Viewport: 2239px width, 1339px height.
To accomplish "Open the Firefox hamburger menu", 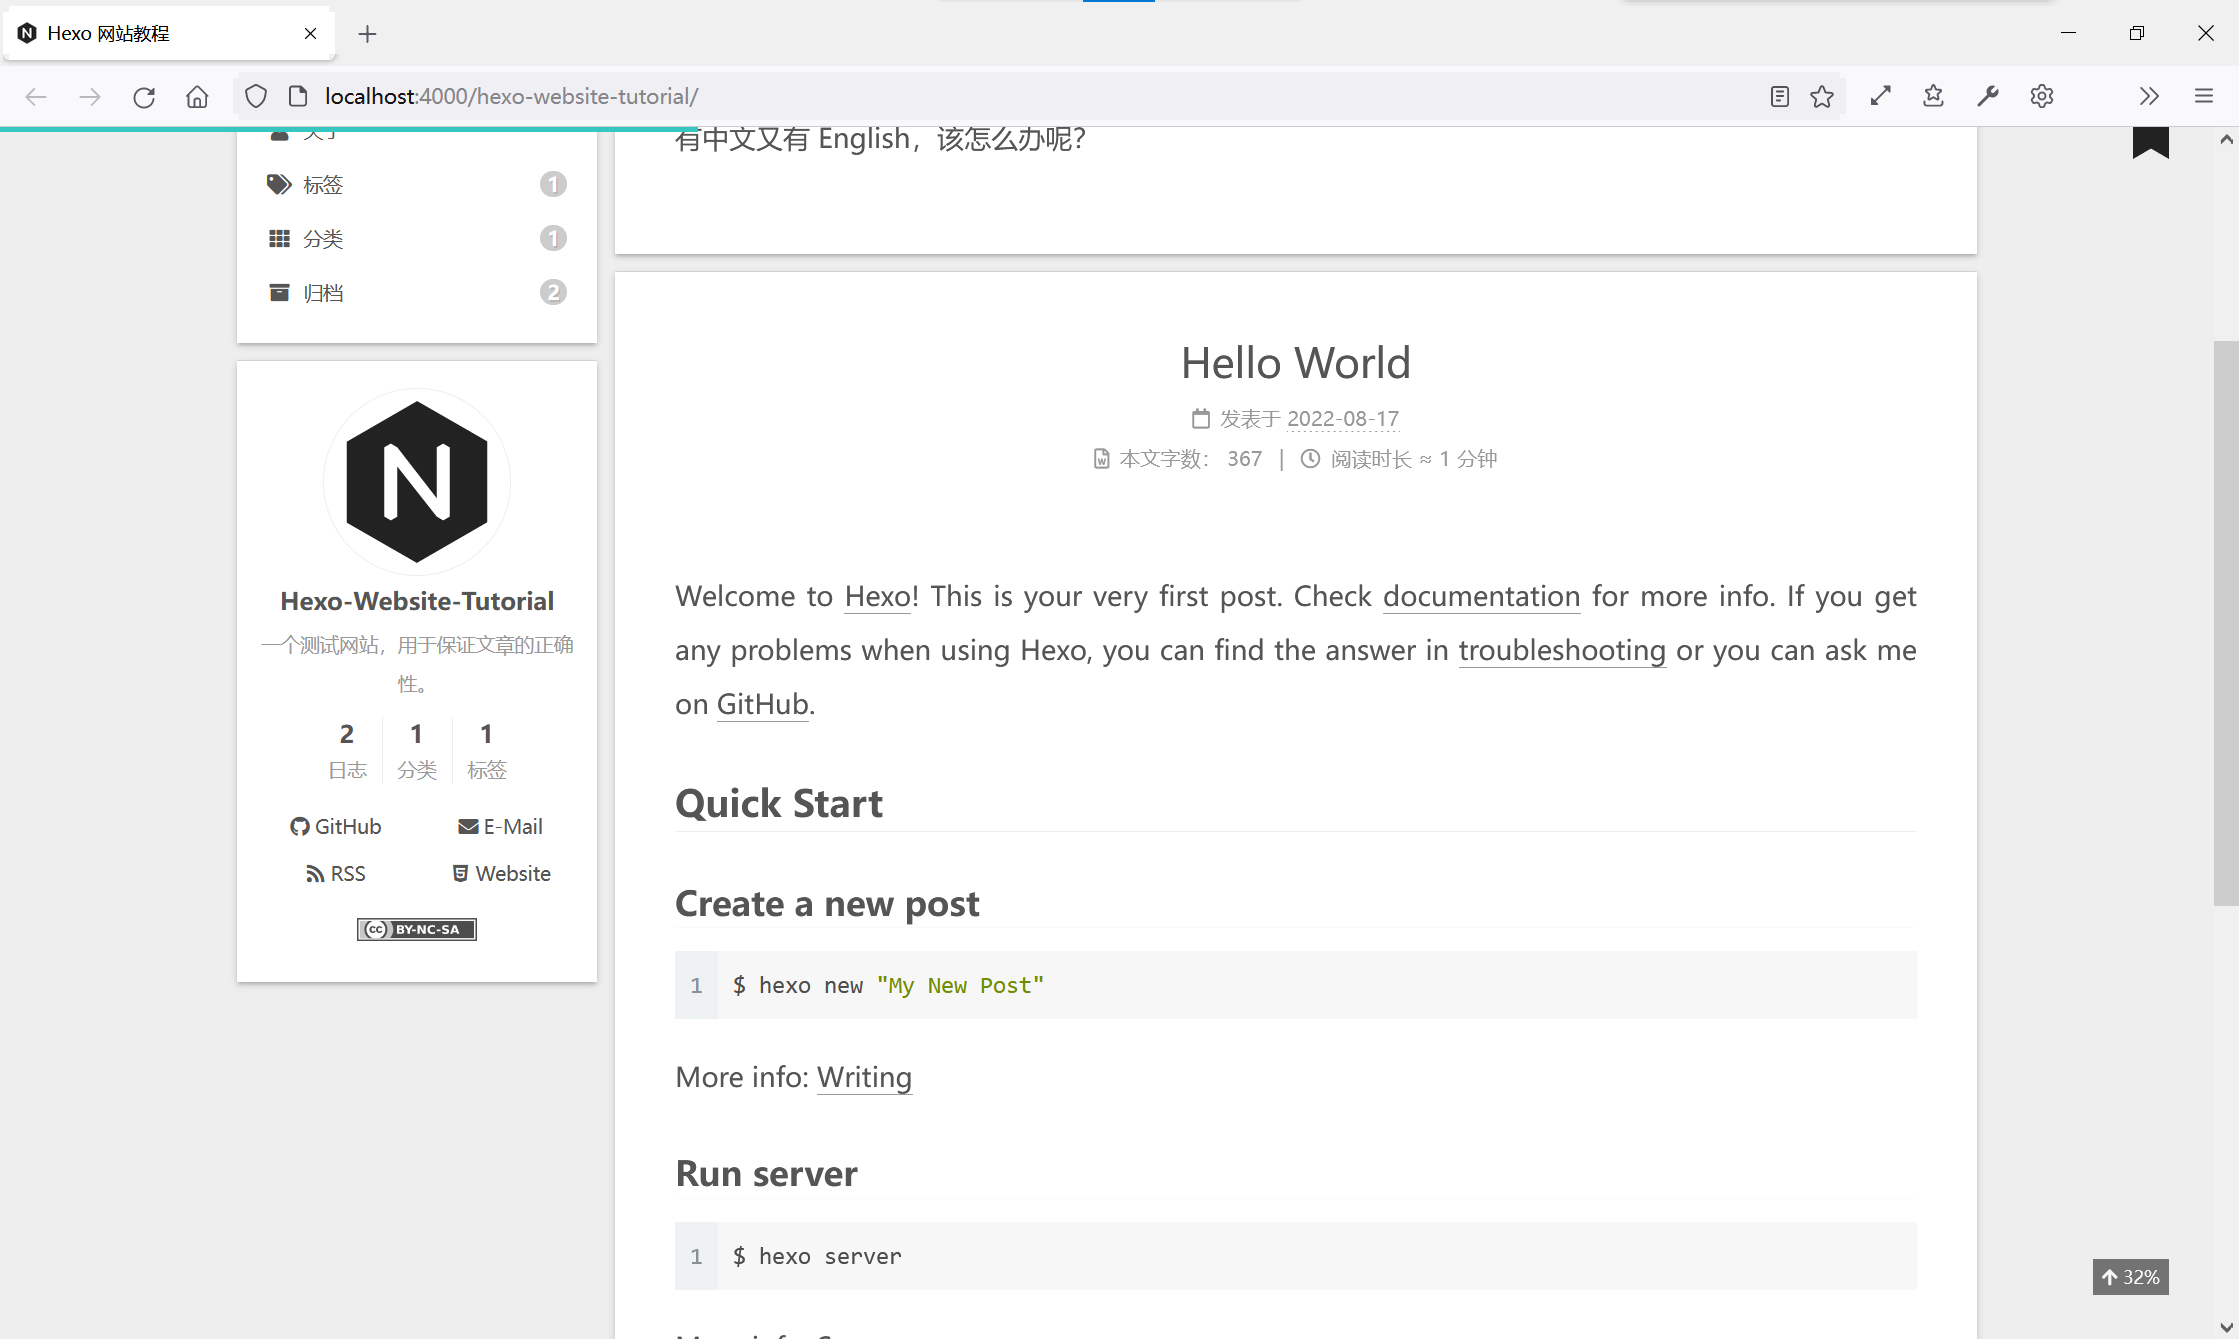I will [2203, 96].
